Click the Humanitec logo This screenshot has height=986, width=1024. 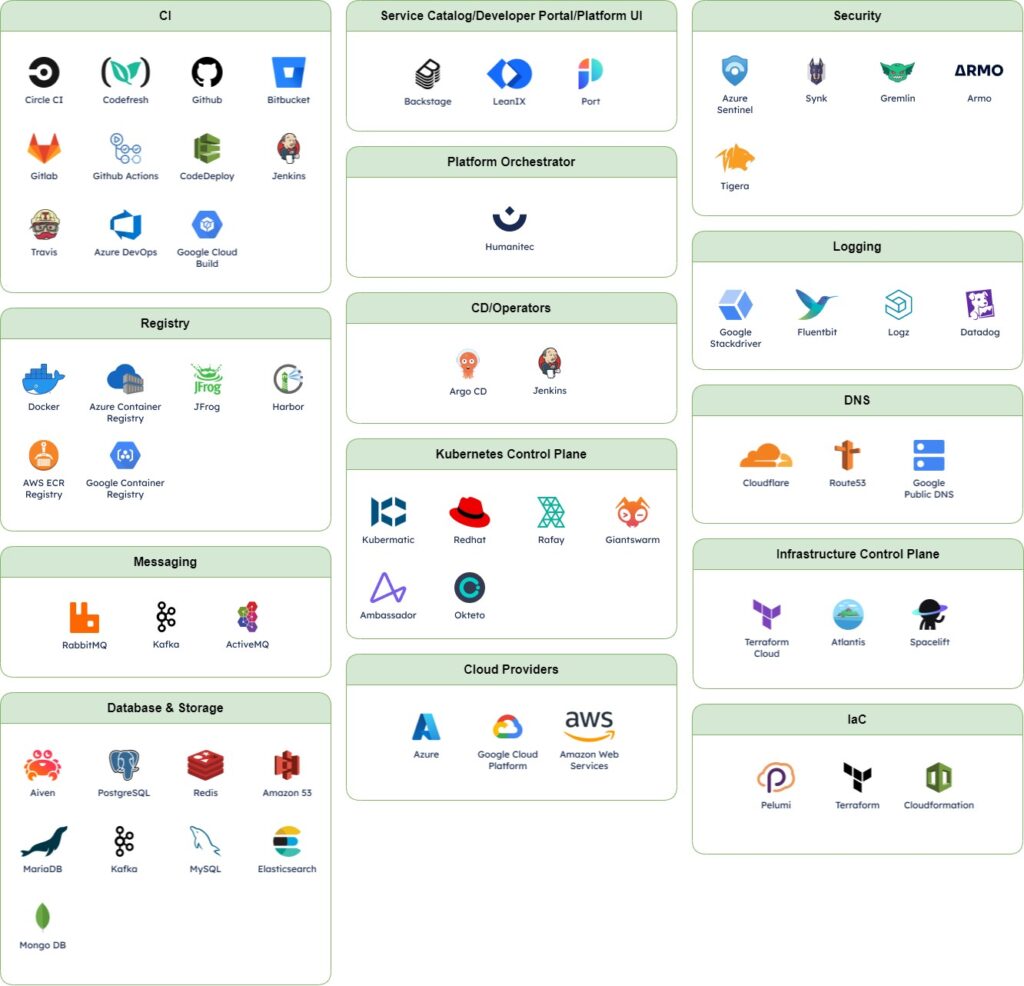509,219
